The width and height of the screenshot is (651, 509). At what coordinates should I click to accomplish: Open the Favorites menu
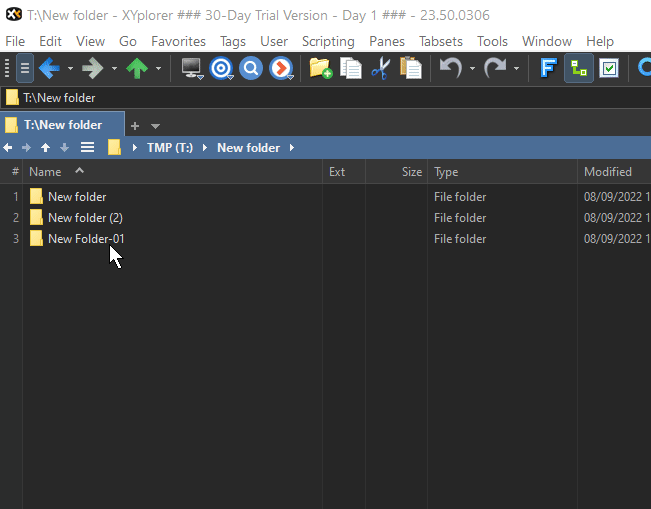tap(178, 41)
